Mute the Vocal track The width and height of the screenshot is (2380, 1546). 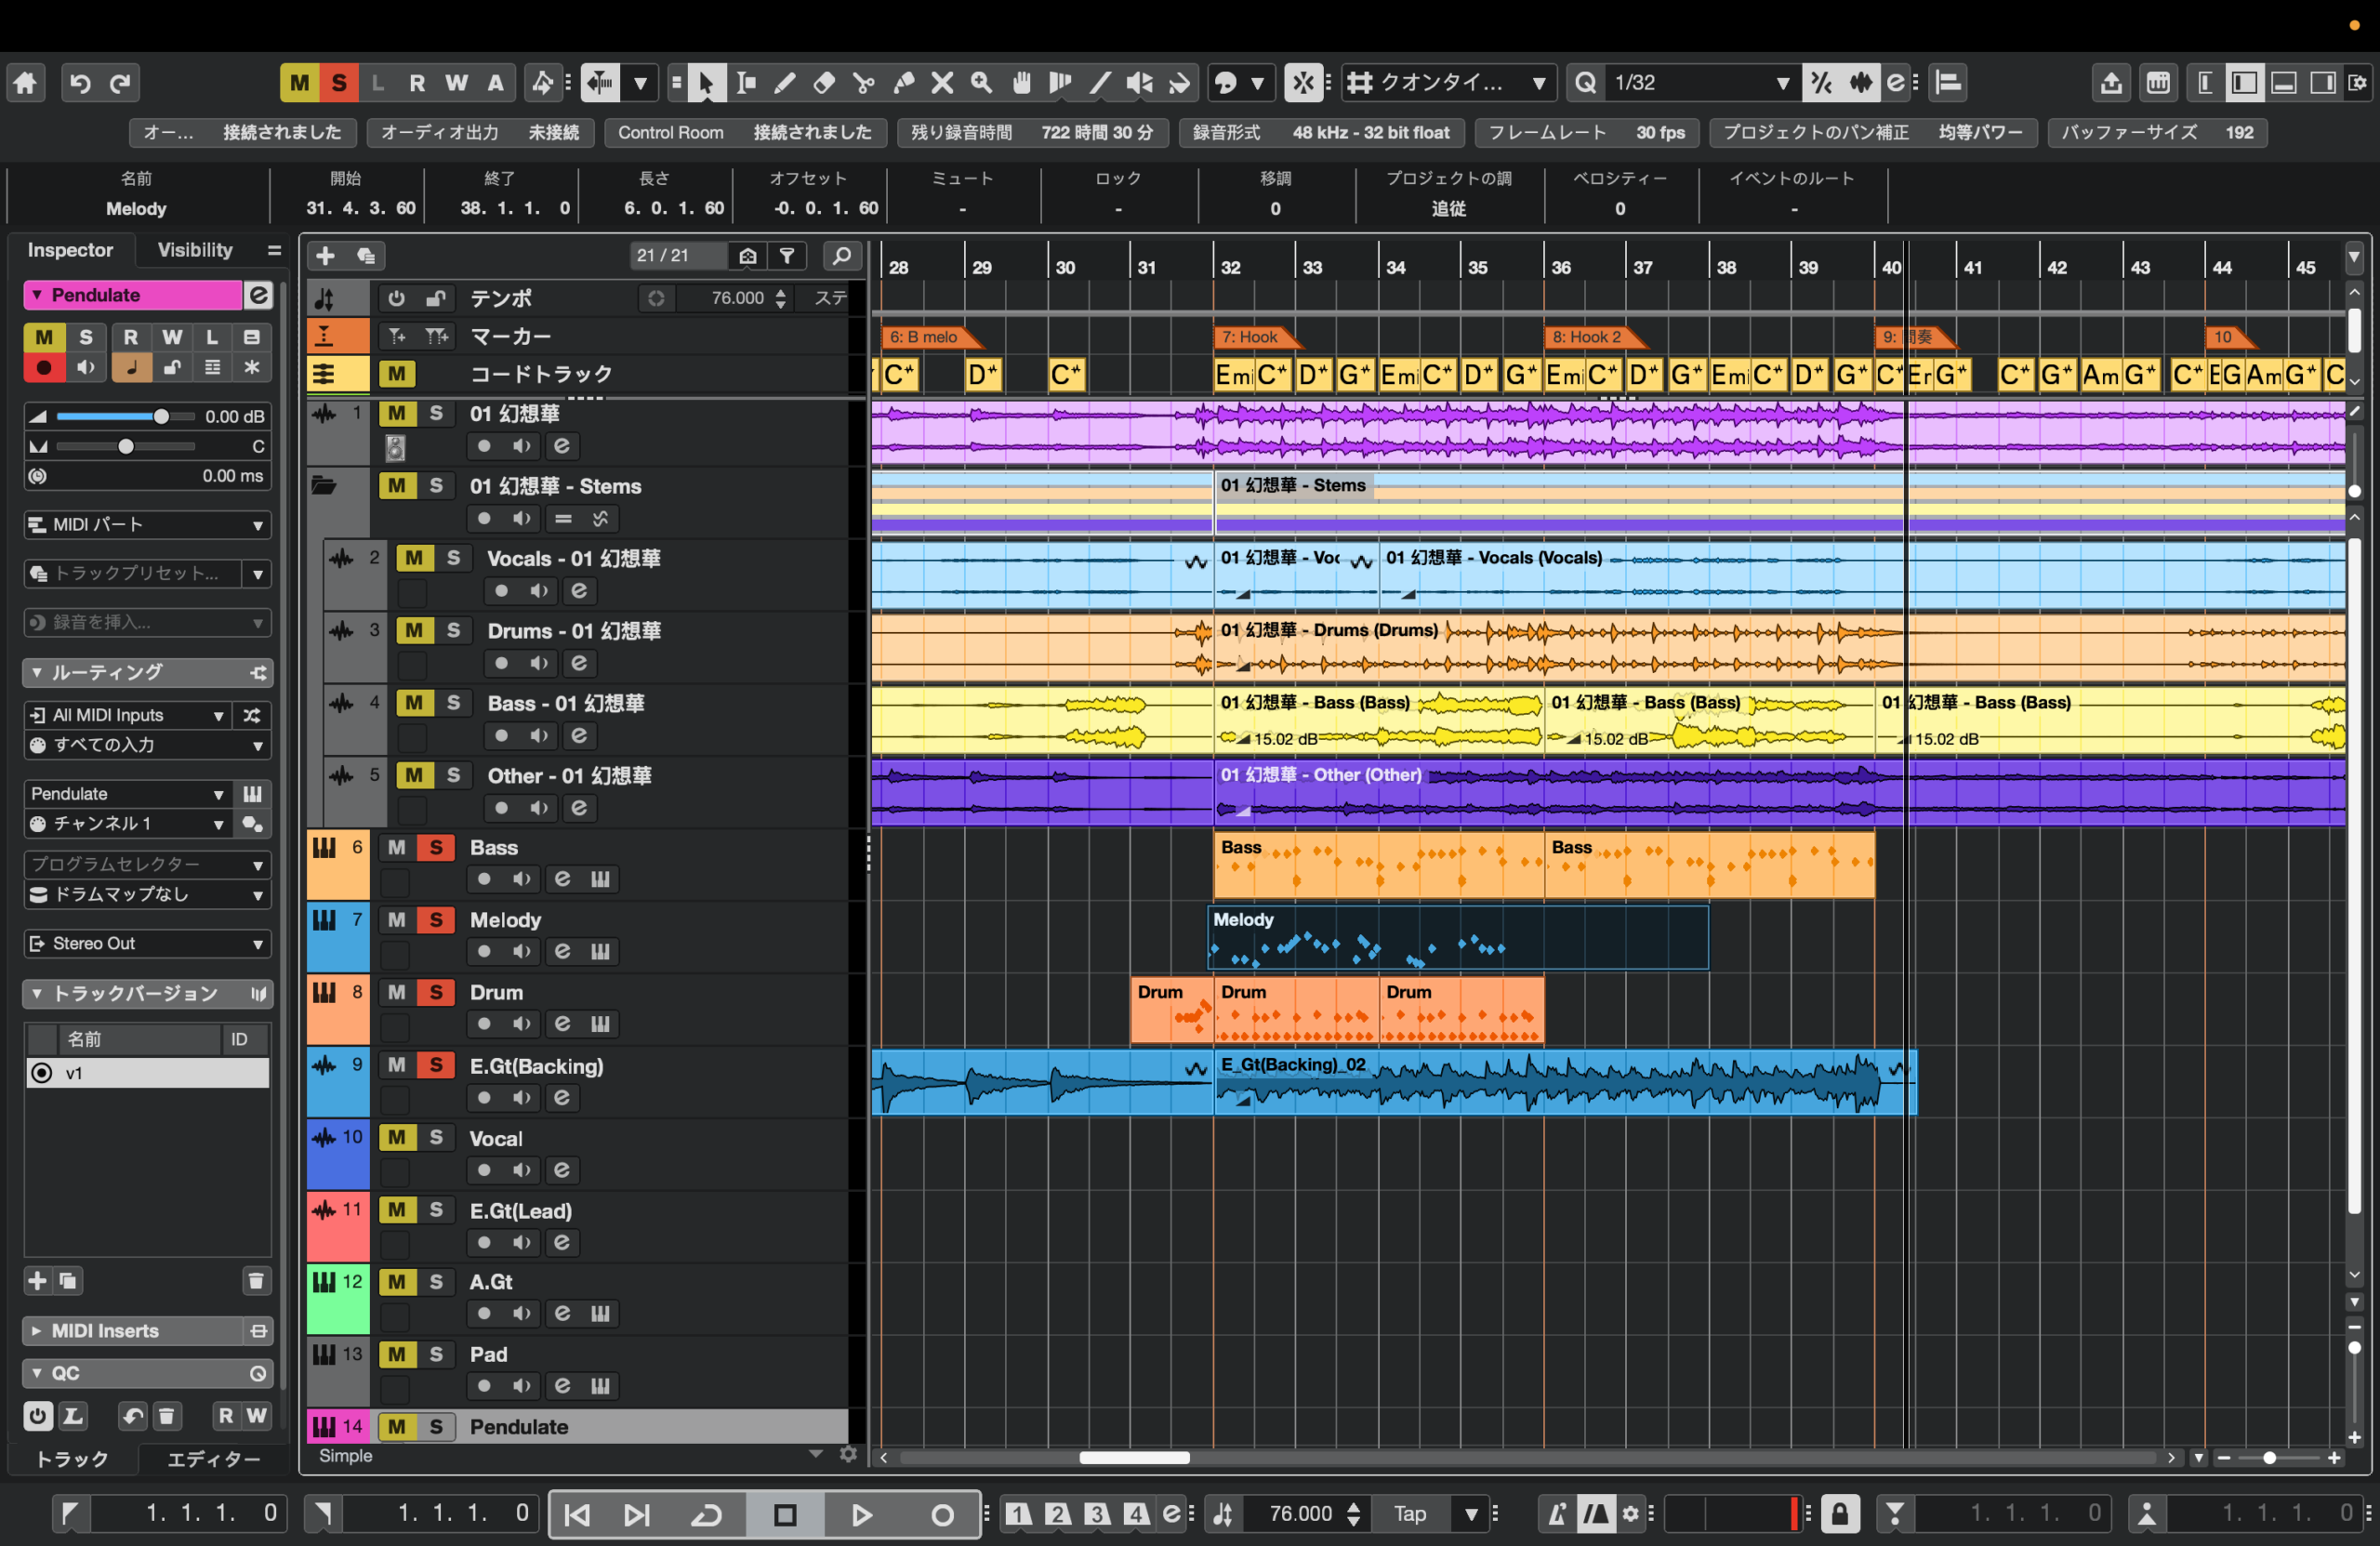[x=397, y=1138]
